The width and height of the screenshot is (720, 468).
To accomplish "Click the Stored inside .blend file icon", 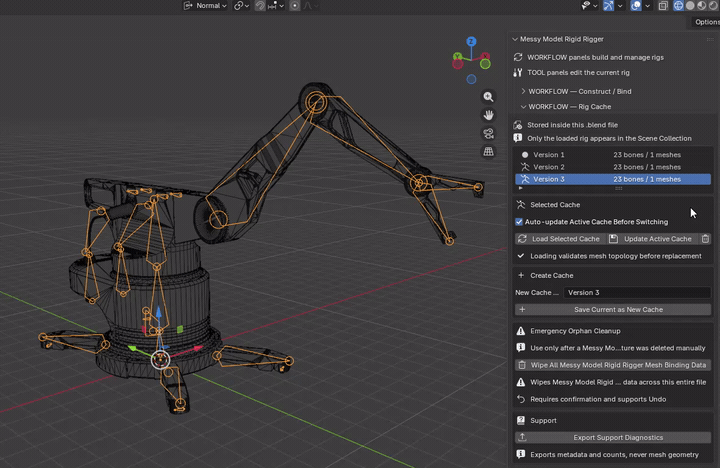I will [518, 125].
